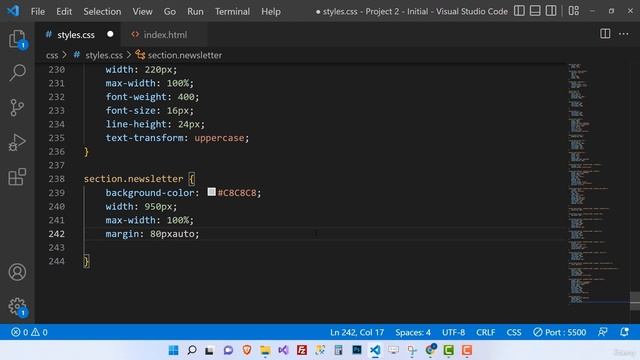Screen dimensions: 640x360
Task: Open the green Camtasia icon in the taskbar
Action: click(449, 350)
